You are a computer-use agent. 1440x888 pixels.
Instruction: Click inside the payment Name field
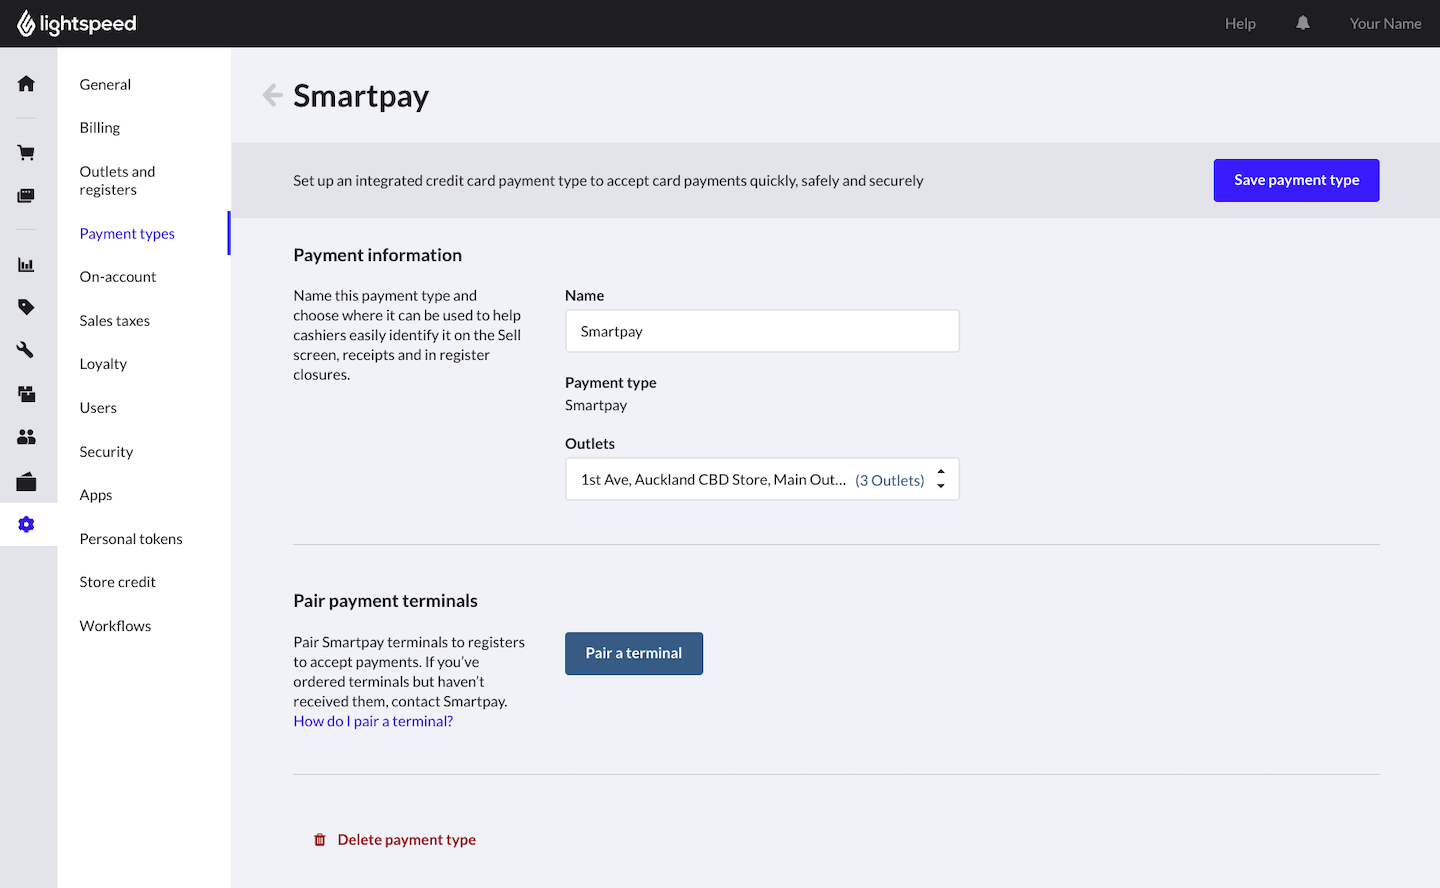(762, 331)
